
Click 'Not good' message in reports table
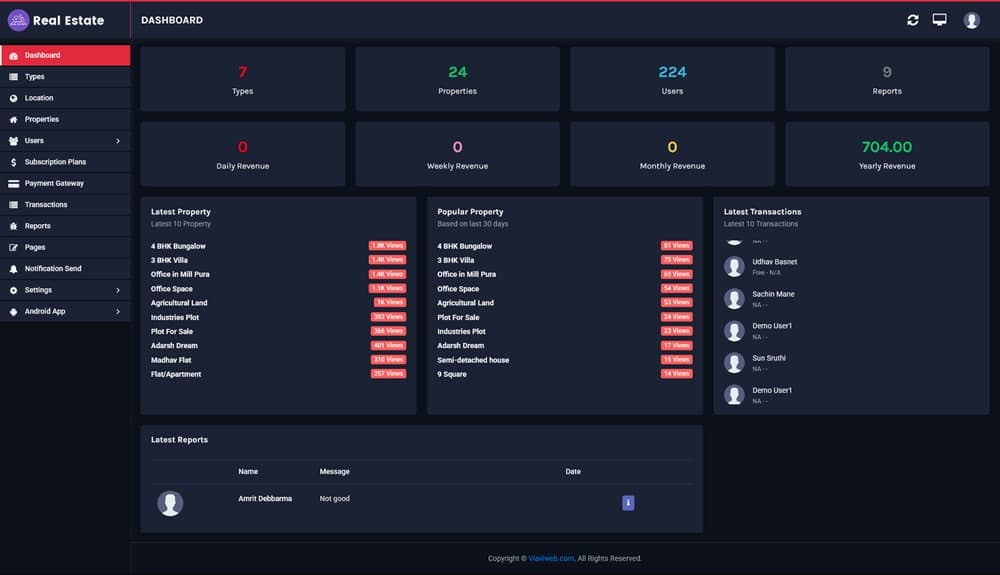coord(334,499)
